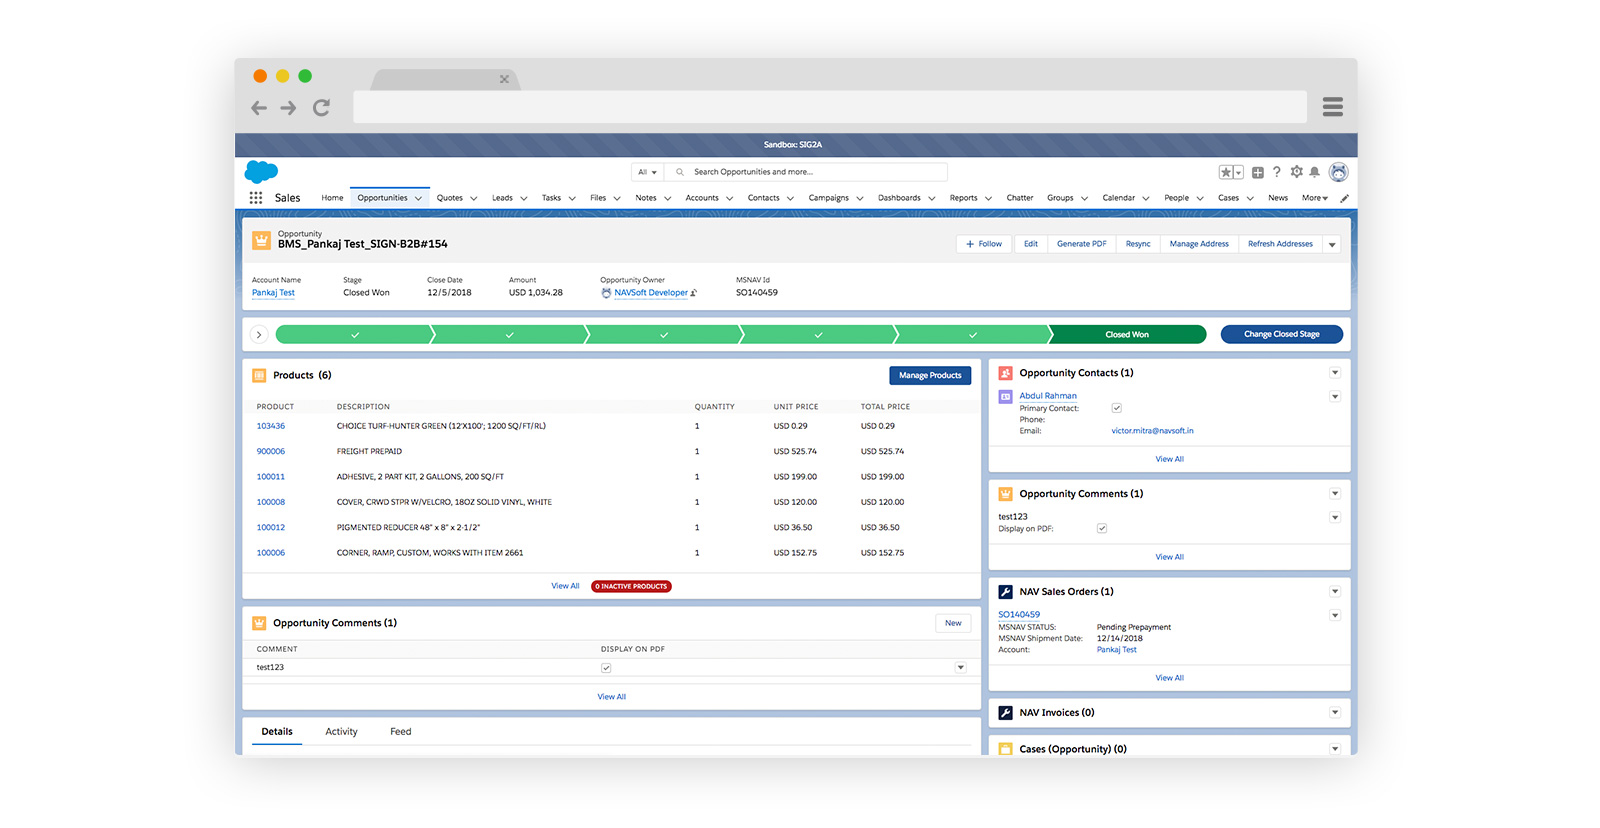Open the News tab

1278,198
